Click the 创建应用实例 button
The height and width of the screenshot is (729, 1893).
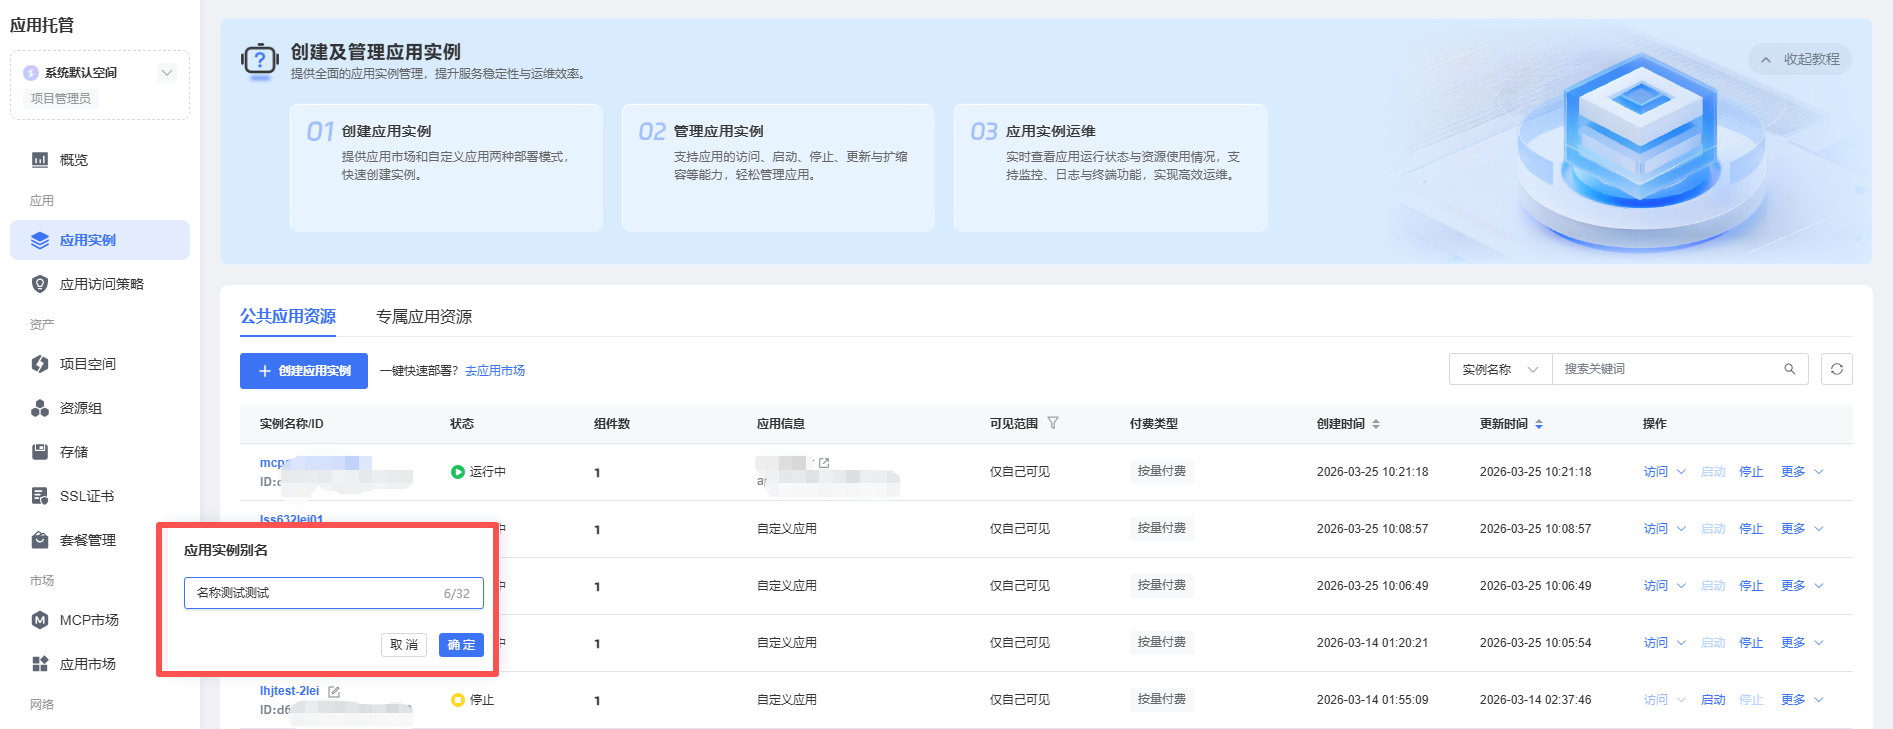coord(304,371)
